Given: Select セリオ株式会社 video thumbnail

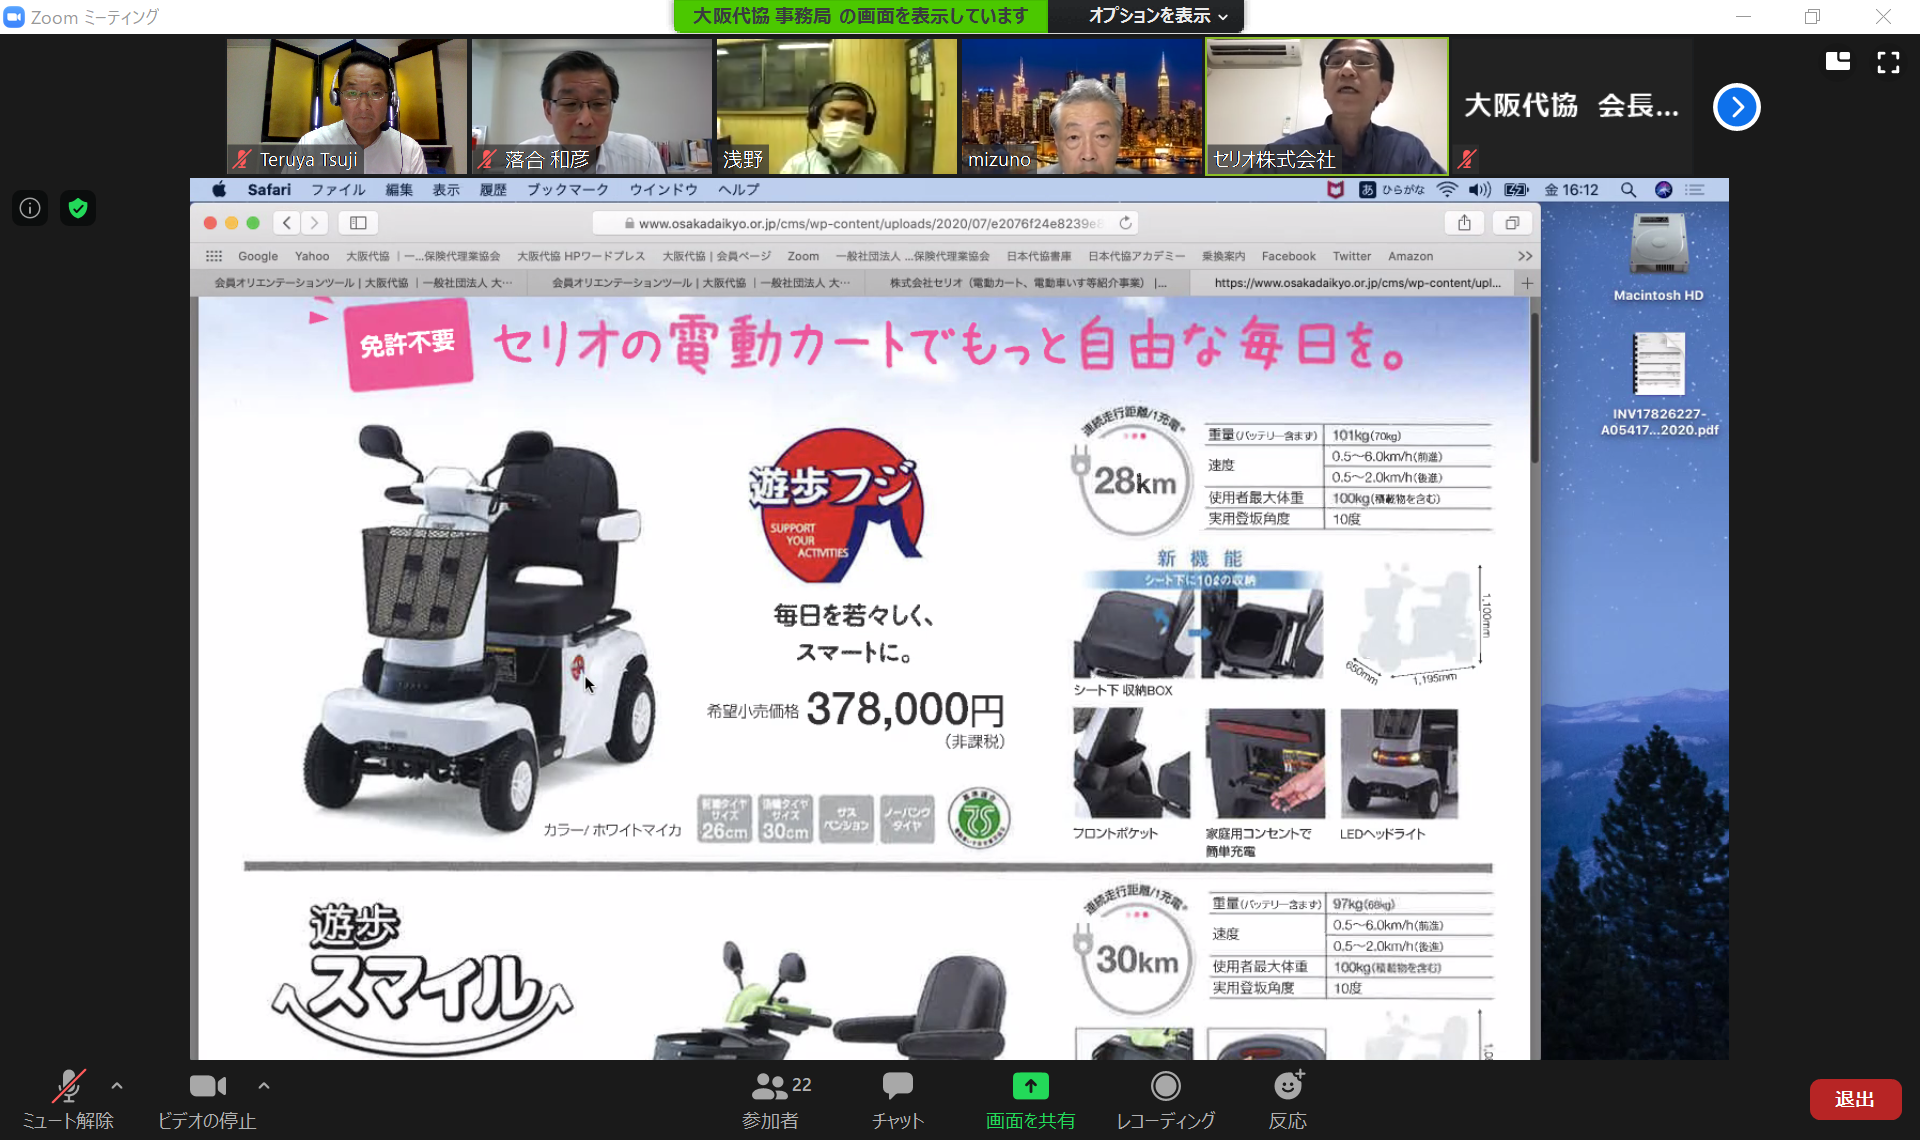Looking at the screenshot, I should click(1326, 106).
